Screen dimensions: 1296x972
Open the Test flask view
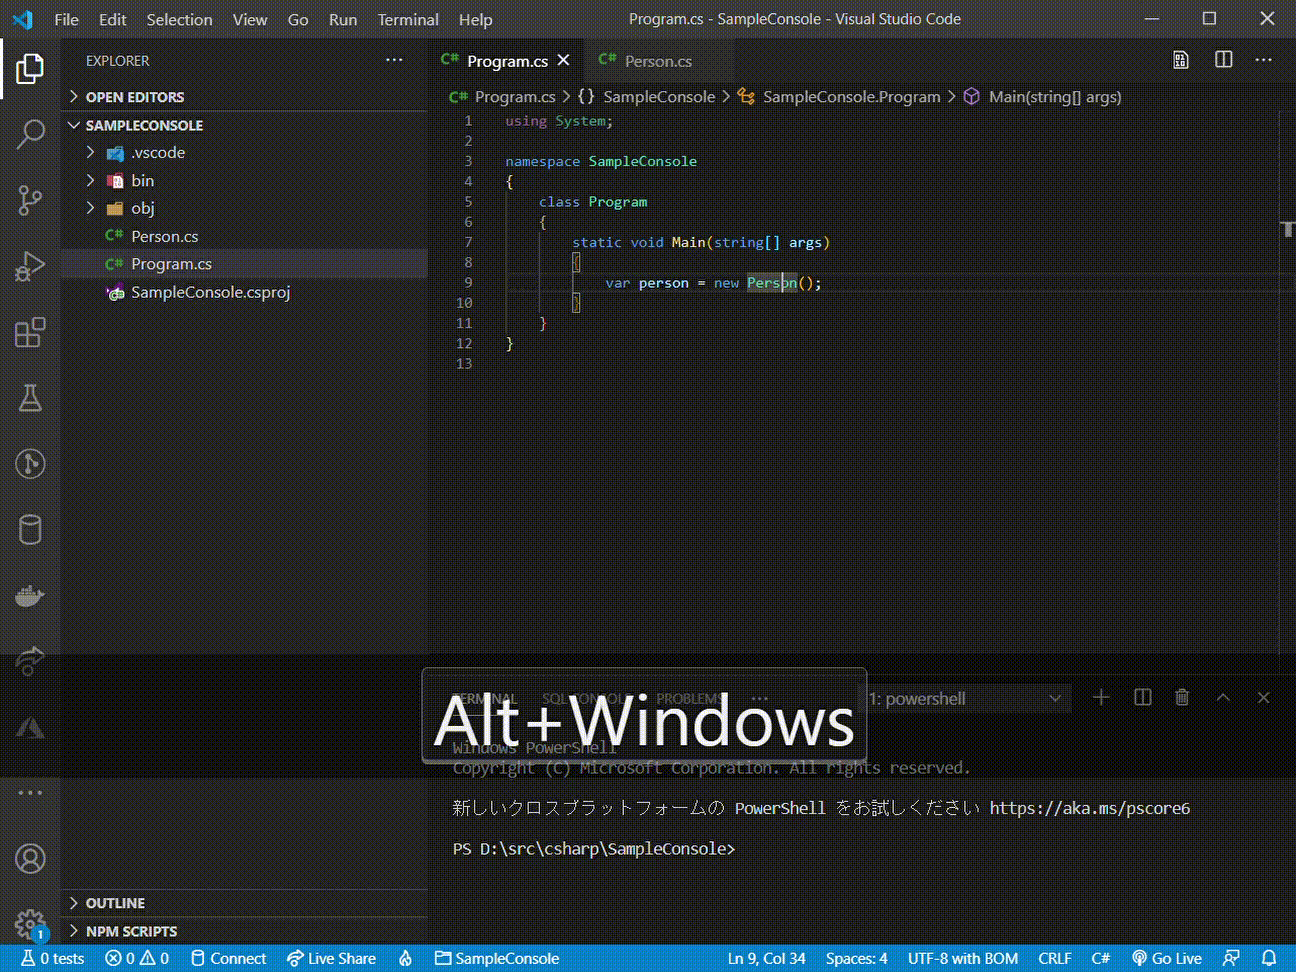[x=30, y=398]
